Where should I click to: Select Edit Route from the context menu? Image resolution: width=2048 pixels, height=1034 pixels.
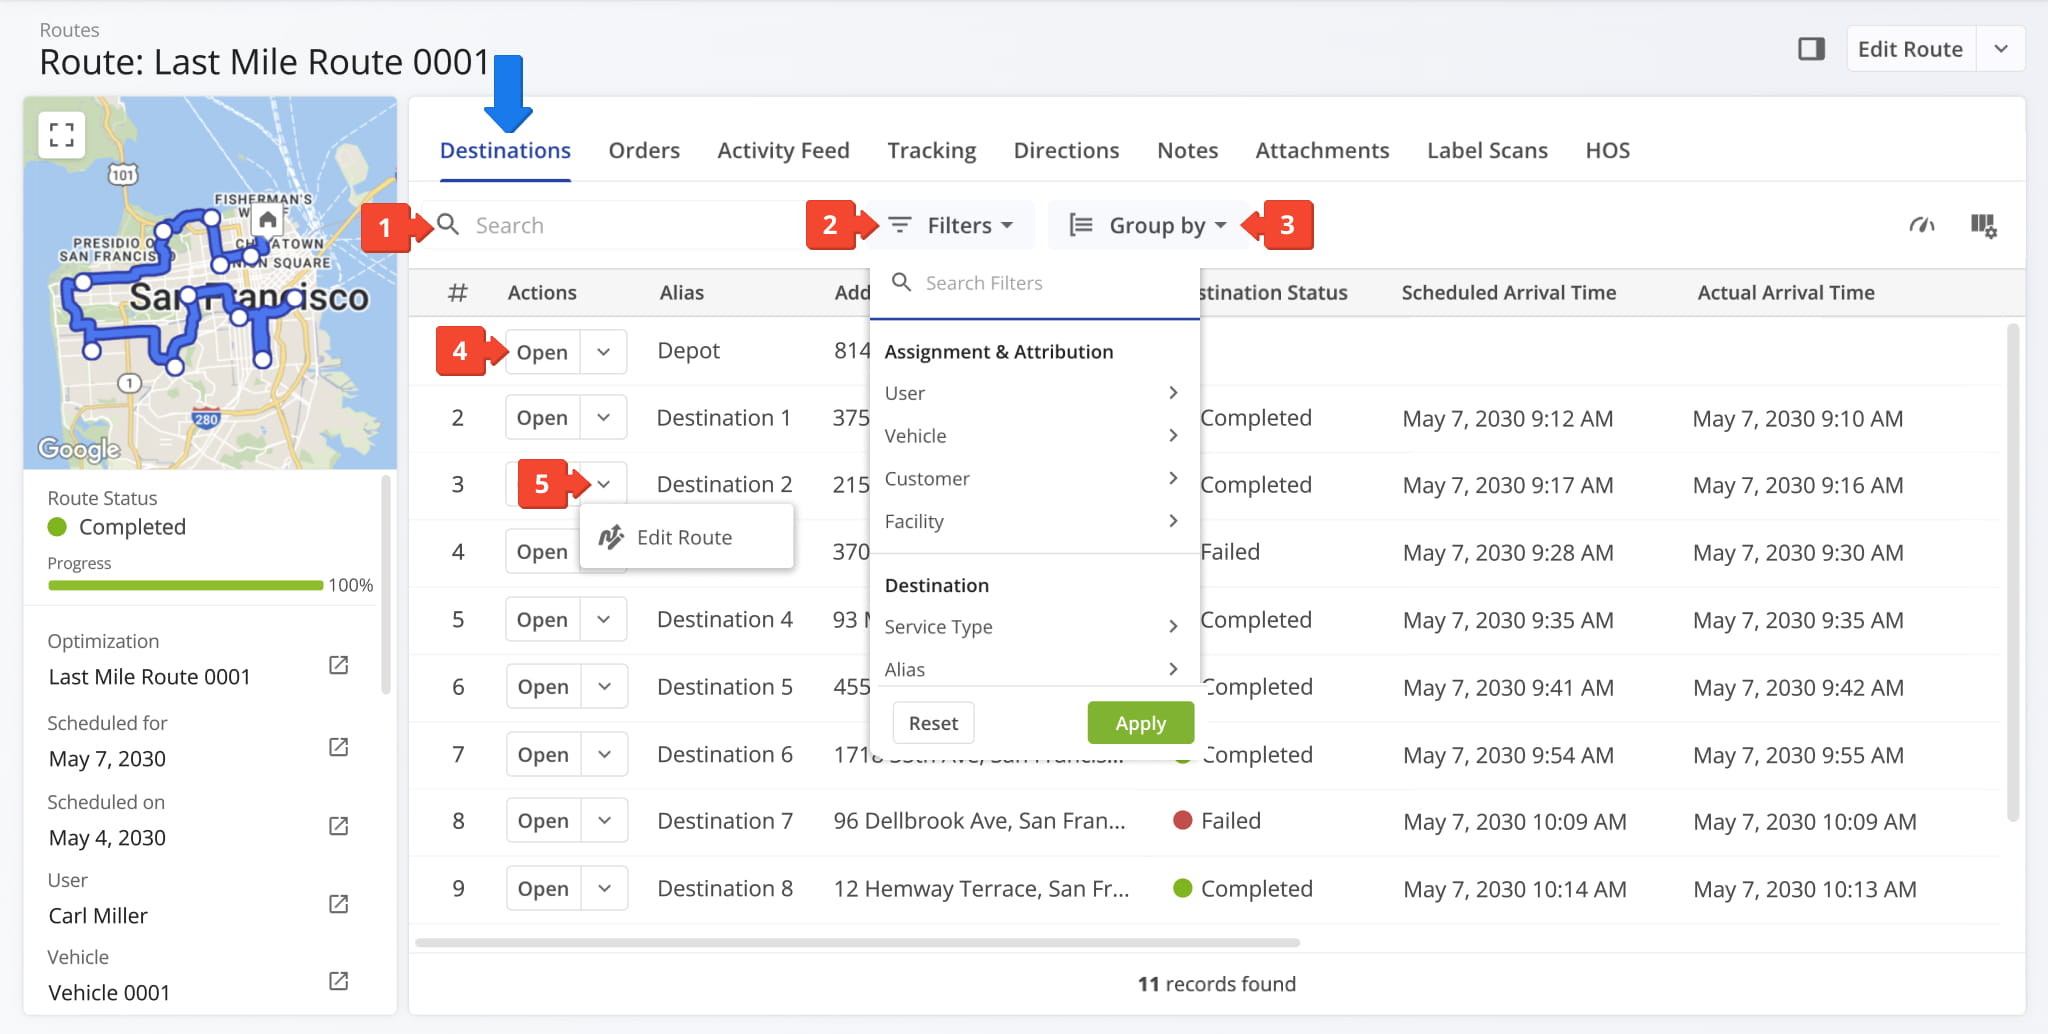coord(685,538)
